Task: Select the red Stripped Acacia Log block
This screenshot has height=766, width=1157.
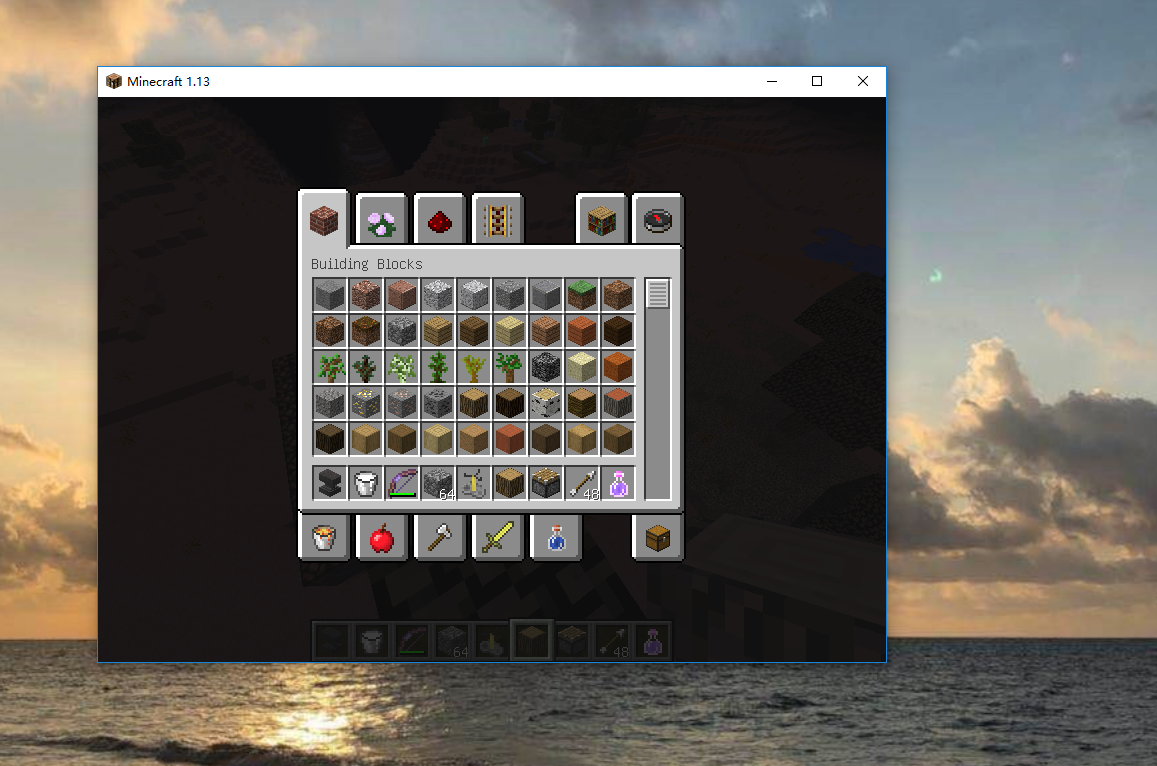Action: [x=510, y=440]
